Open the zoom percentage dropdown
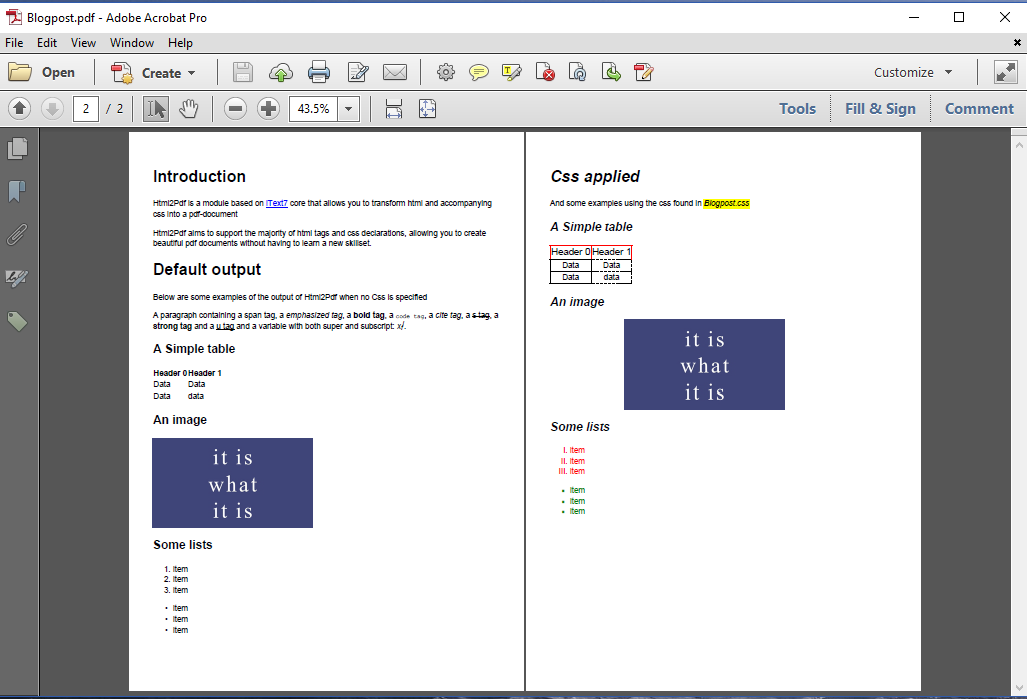This screenshot has width=1027, height=699. coord(348,109)
